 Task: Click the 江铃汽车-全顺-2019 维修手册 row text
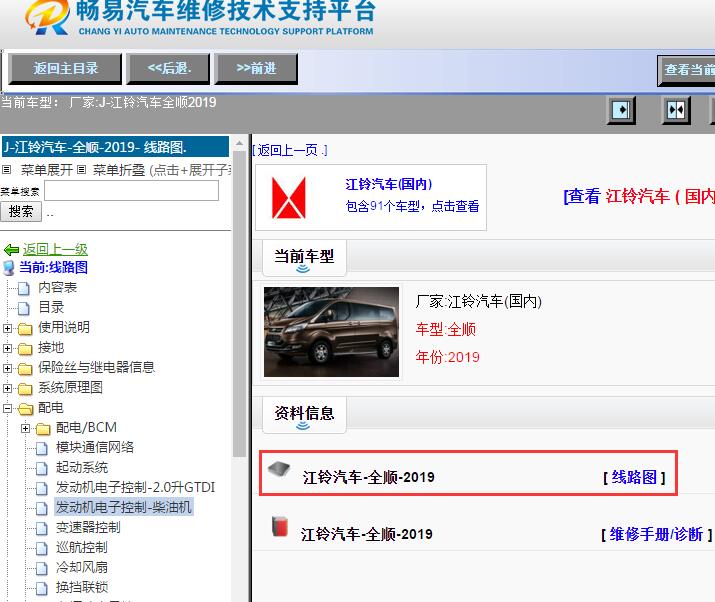pos(367,534)
